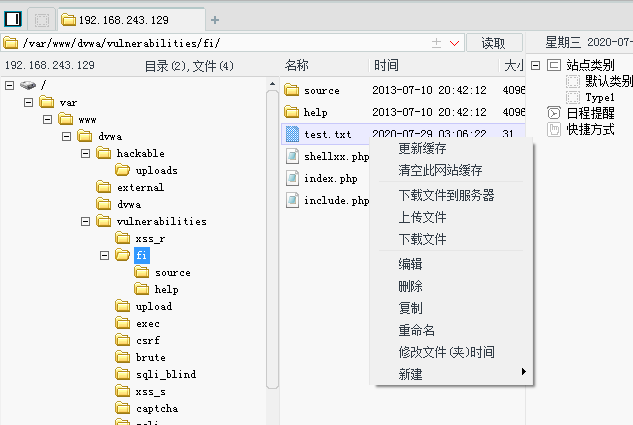633x425 pixels.
Task: Choose 修改文件(夹)时间 from the context menu
Action: [x=446, y=352]
